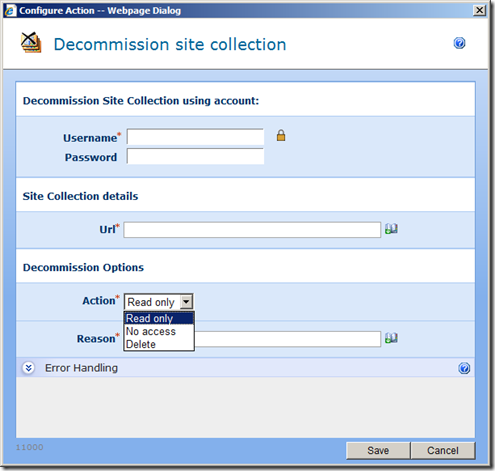Click the help icon beside the dialog title
This screenshot has height=471, width=495.
click(459, 43)
